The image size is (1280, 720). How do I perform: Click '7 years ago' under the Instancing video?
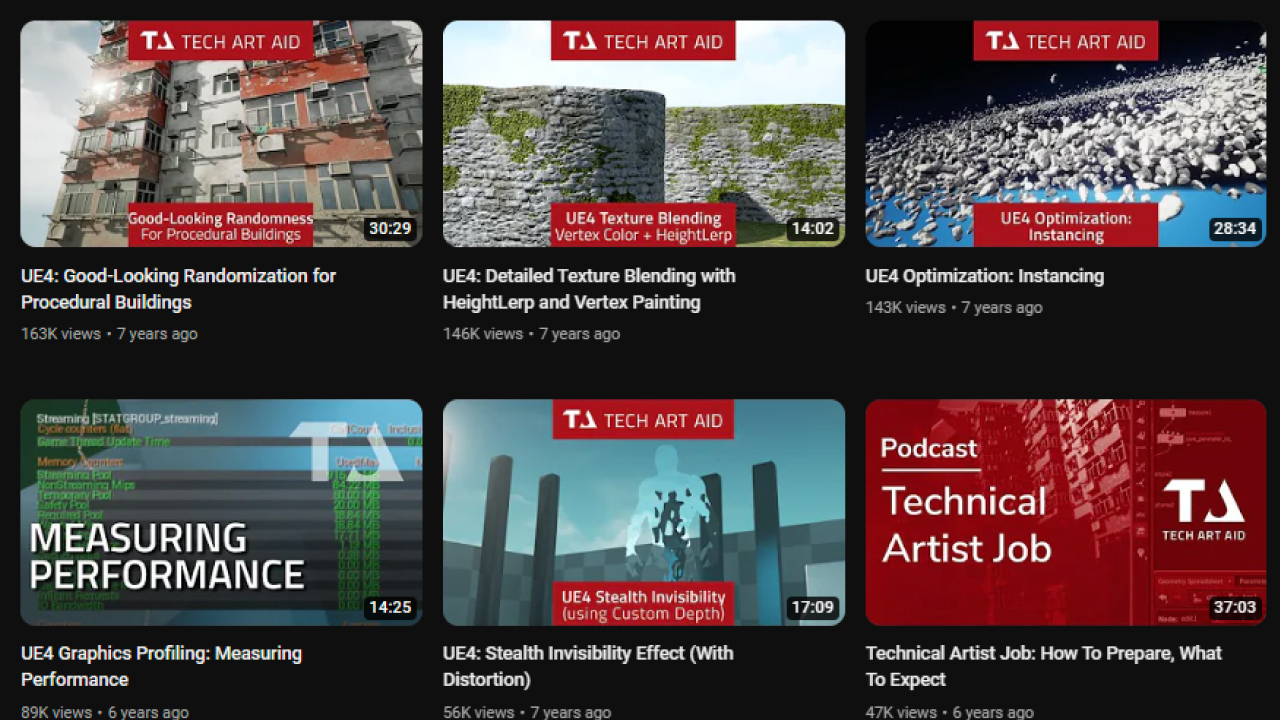point(1001,308)
